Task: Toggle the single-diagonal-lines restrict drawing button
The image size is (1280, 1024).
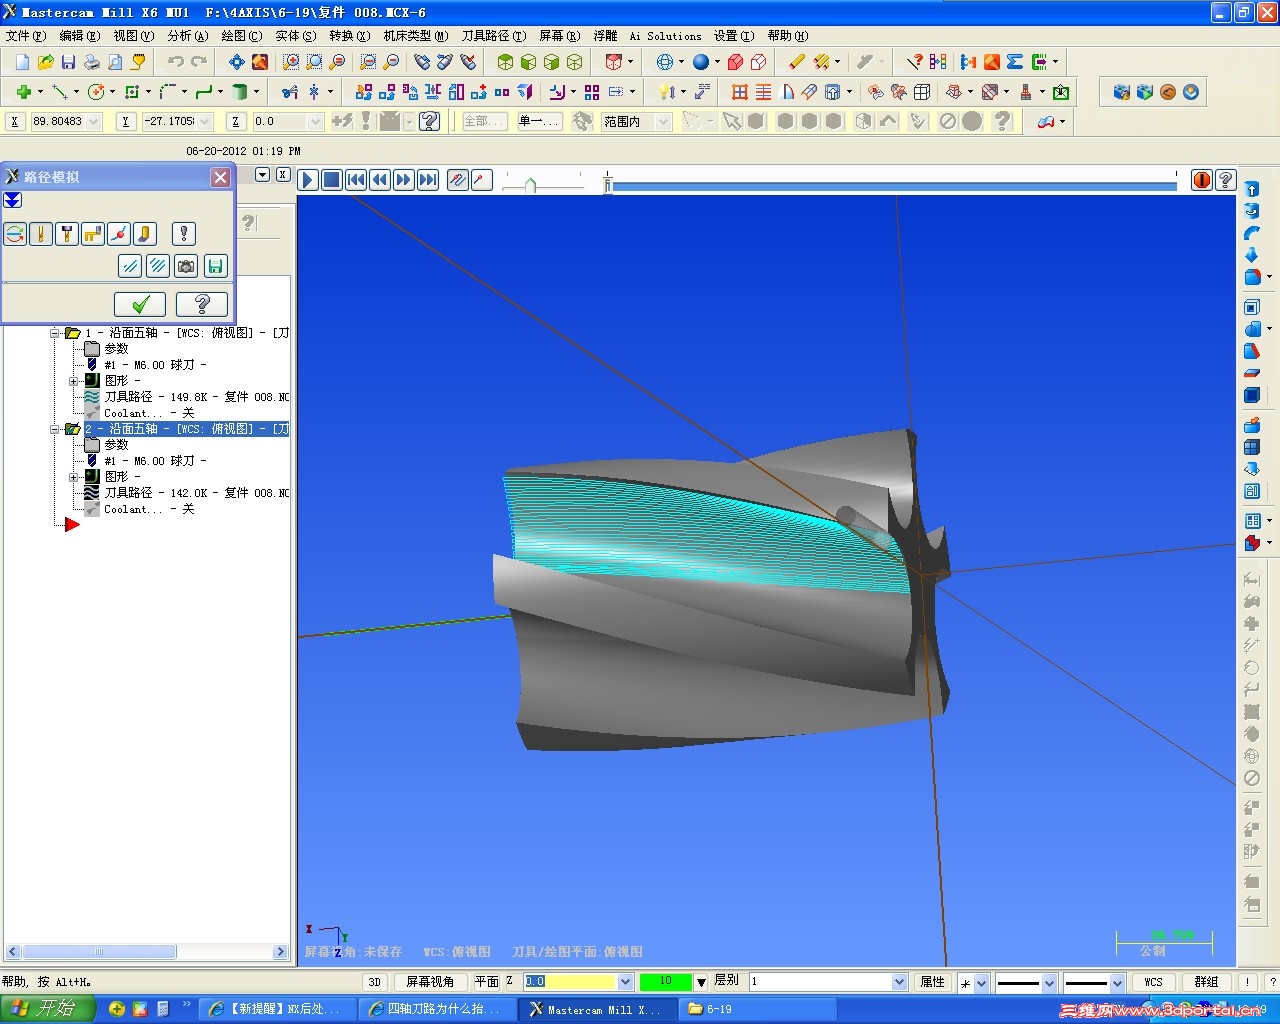Action: point(130,266)
